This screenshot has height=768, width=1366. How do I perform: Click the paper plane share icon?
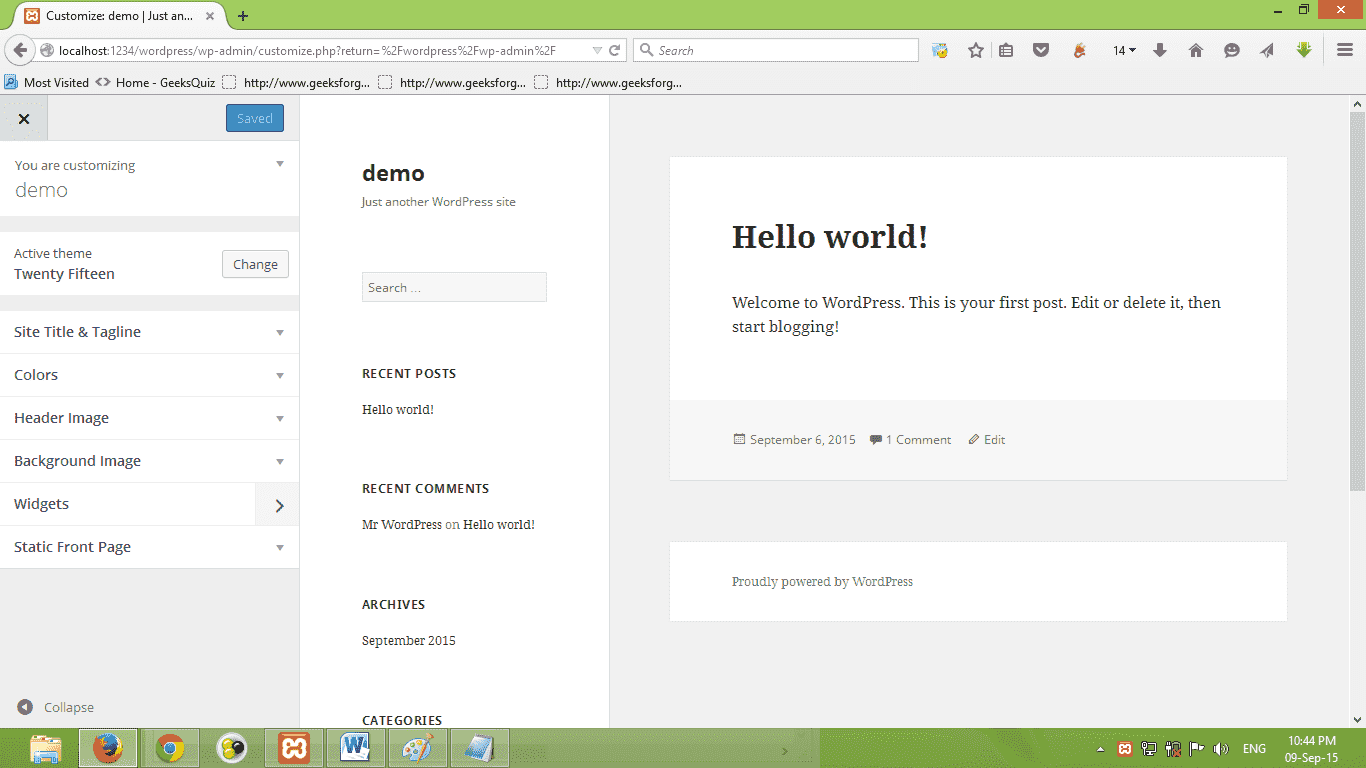coord(1267,50)
